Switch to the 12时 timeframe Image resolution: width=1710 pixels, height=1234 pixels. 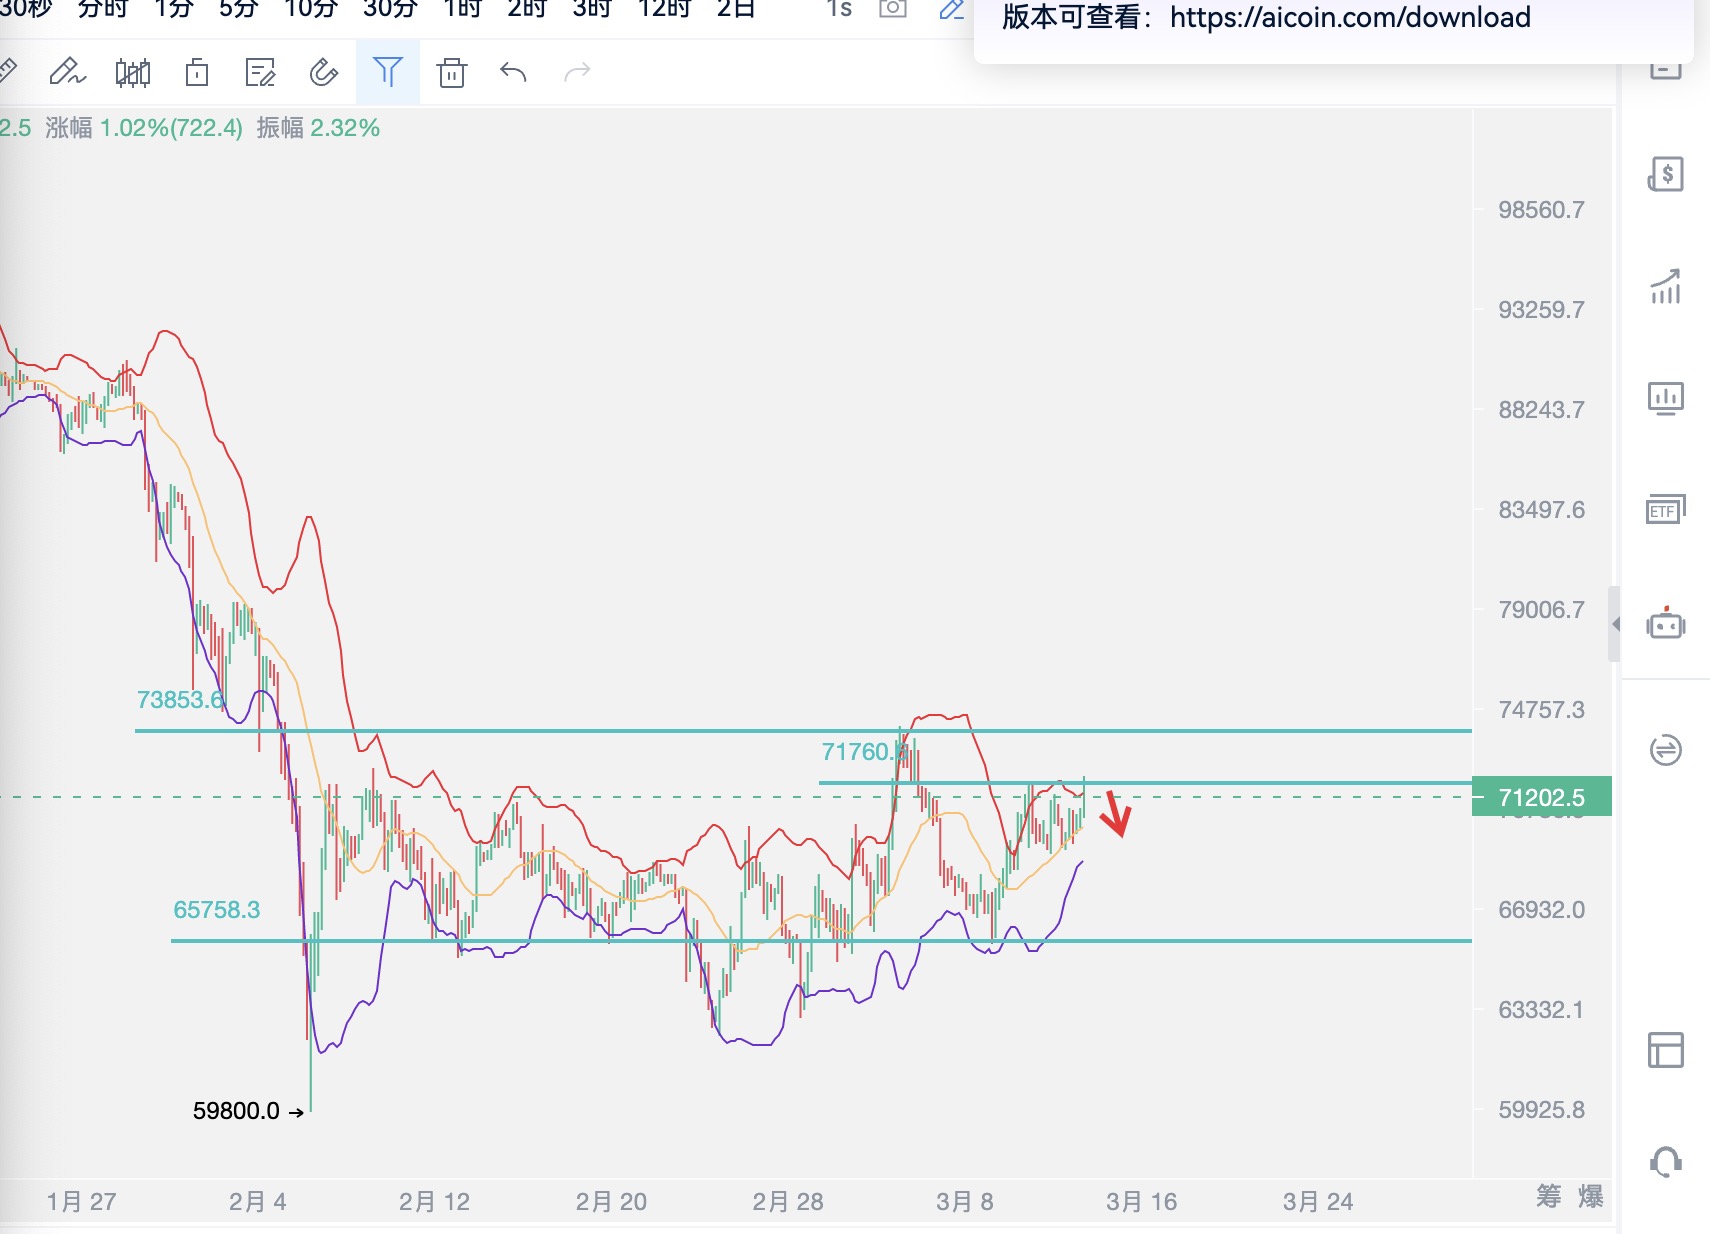click(x=664, y=10)
